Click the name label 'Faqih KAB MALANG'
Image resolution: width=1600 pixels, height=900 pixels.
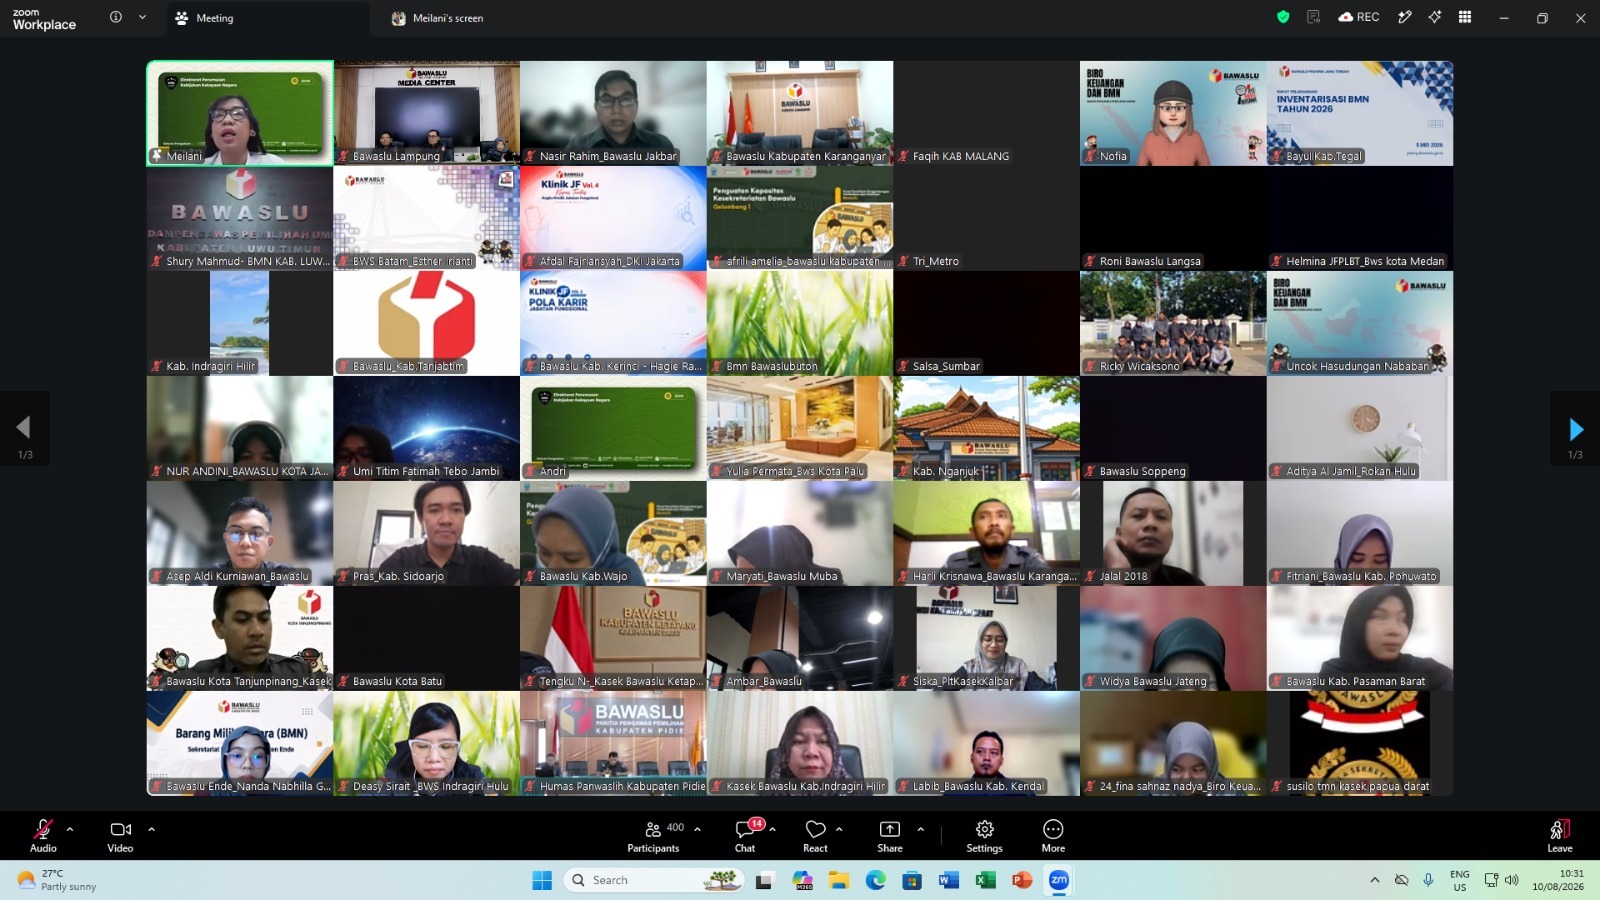click(961, 156)
